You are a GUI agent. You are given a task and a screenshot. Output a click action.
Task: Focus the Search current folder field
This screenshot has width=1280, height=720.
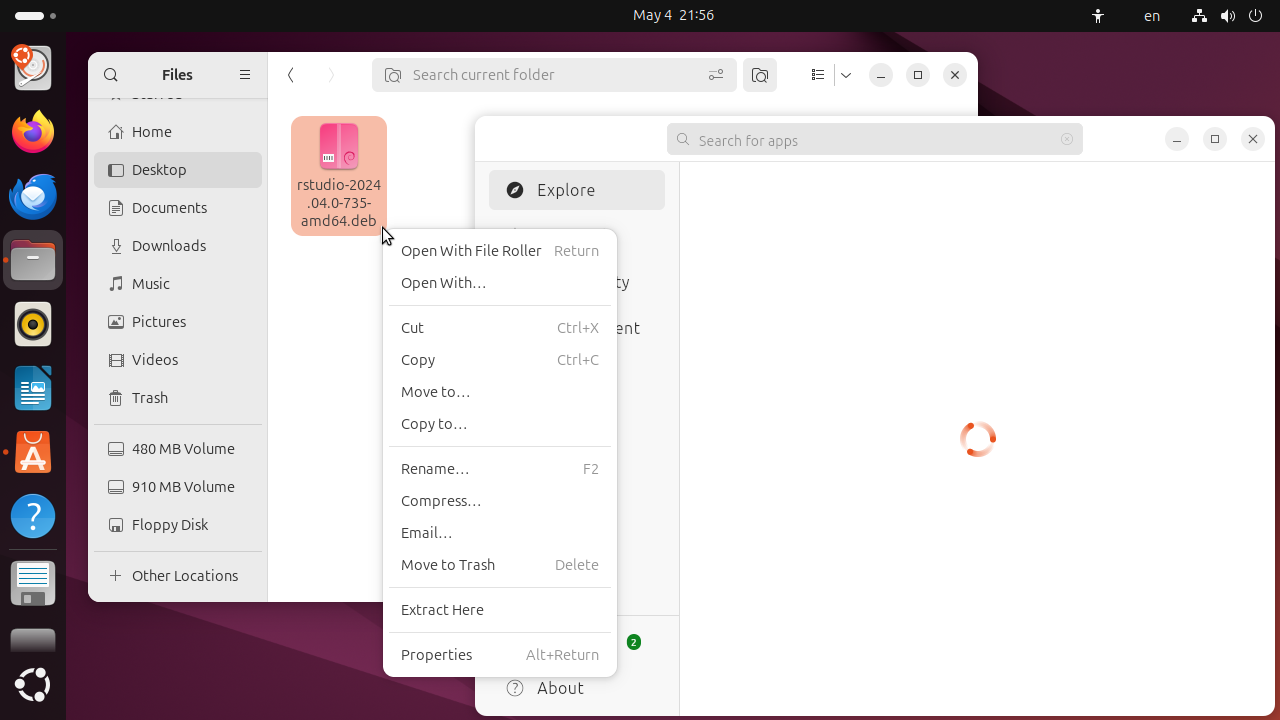tap(554, 75)
